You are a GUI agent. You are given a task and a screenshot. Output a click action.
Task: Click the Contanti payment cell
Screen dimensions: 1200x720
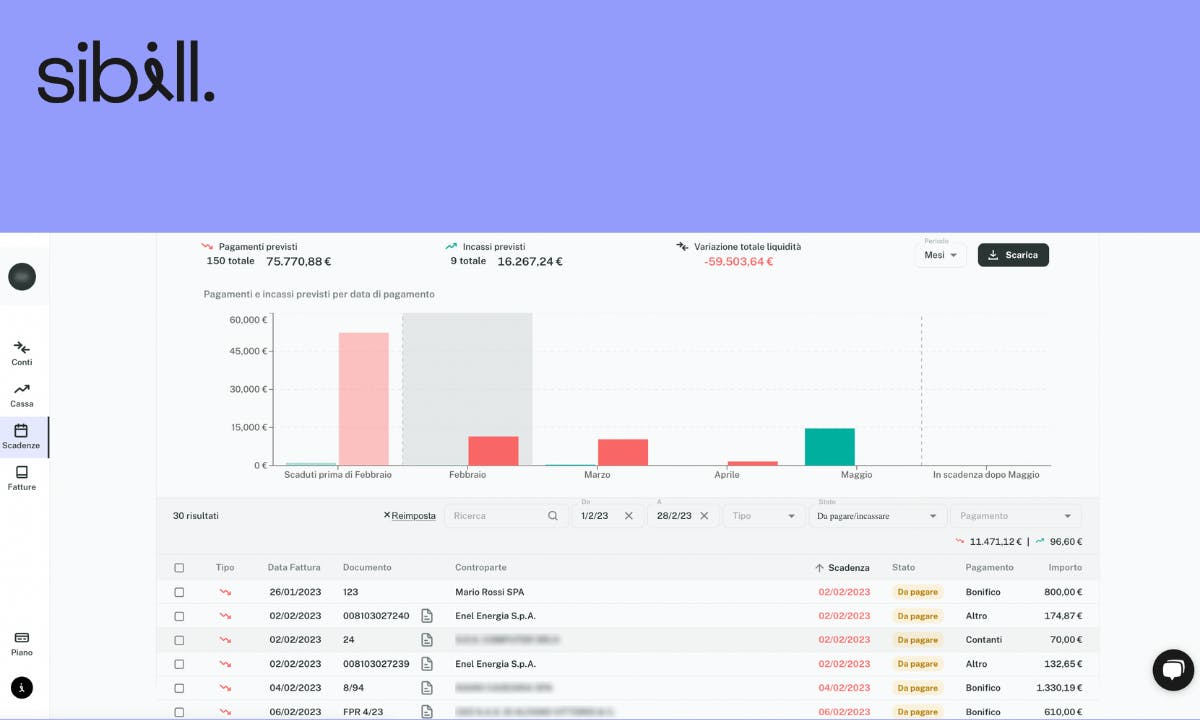[x=984, y=640]
